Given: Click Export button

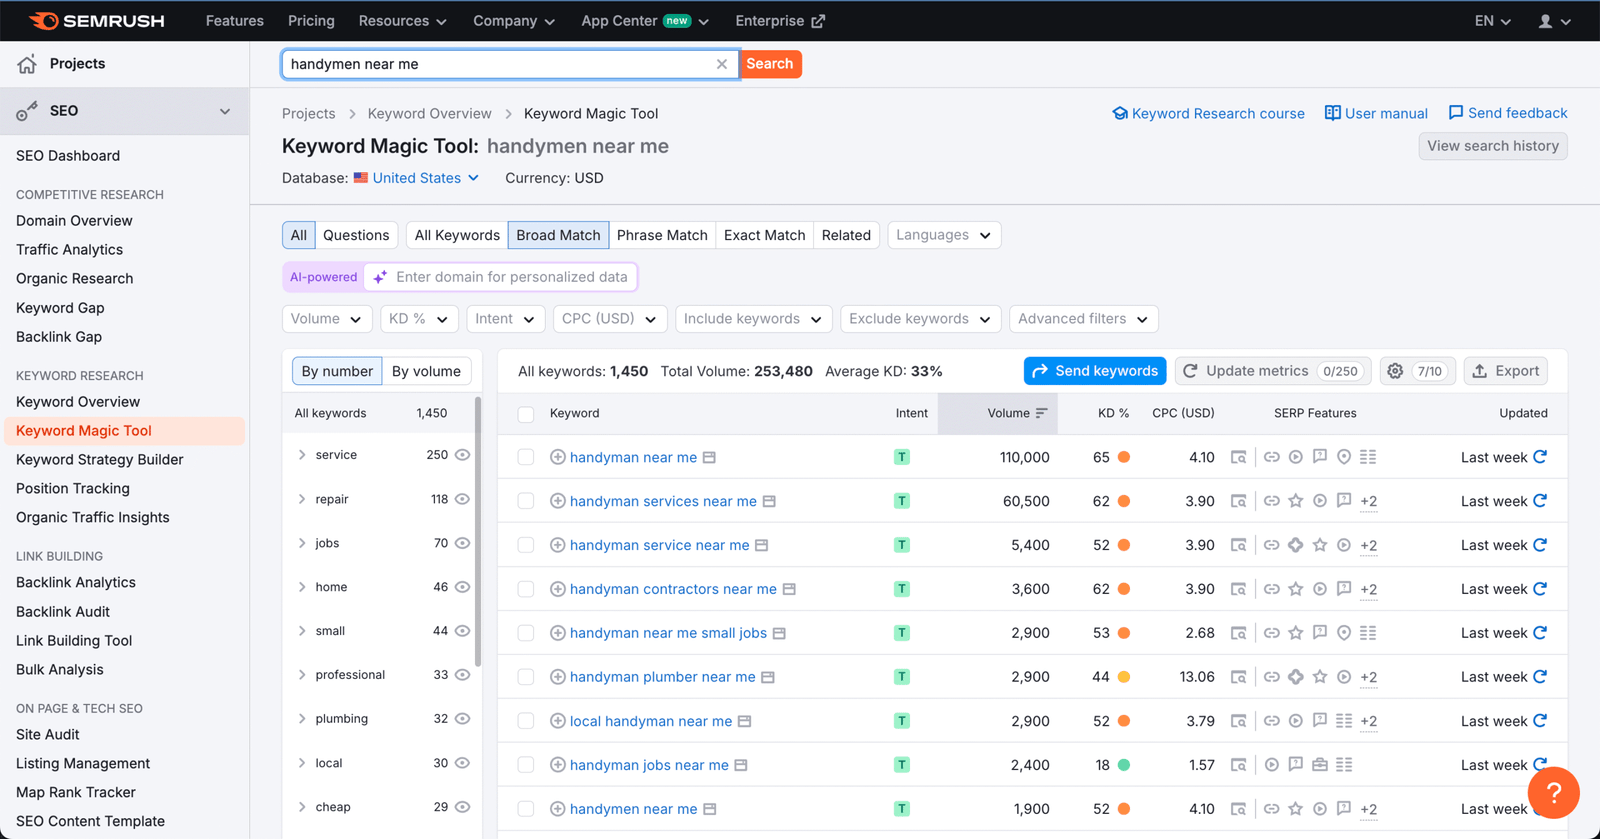Looking at the screenshot, I should [1506, 371].
